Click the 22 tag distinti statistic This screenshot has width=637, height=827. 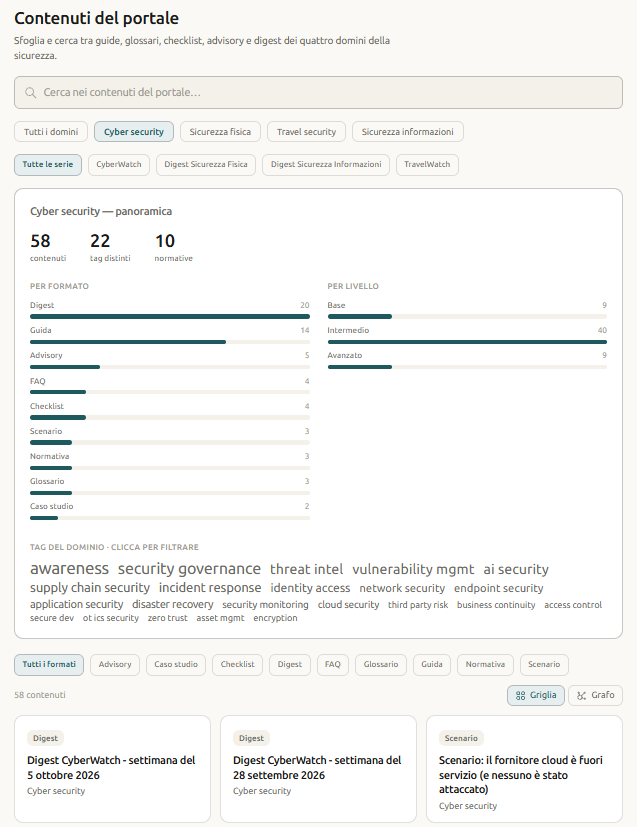point(110,247)
